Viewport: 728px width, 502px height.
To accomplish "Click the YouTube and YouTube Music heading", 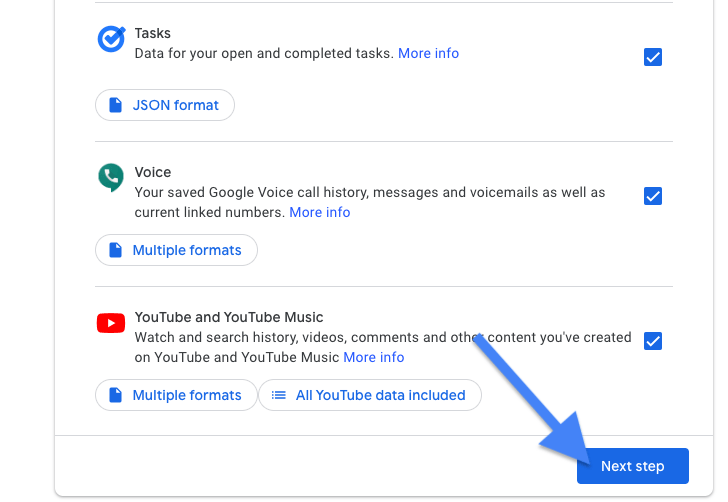I will (x=229, y=317).
